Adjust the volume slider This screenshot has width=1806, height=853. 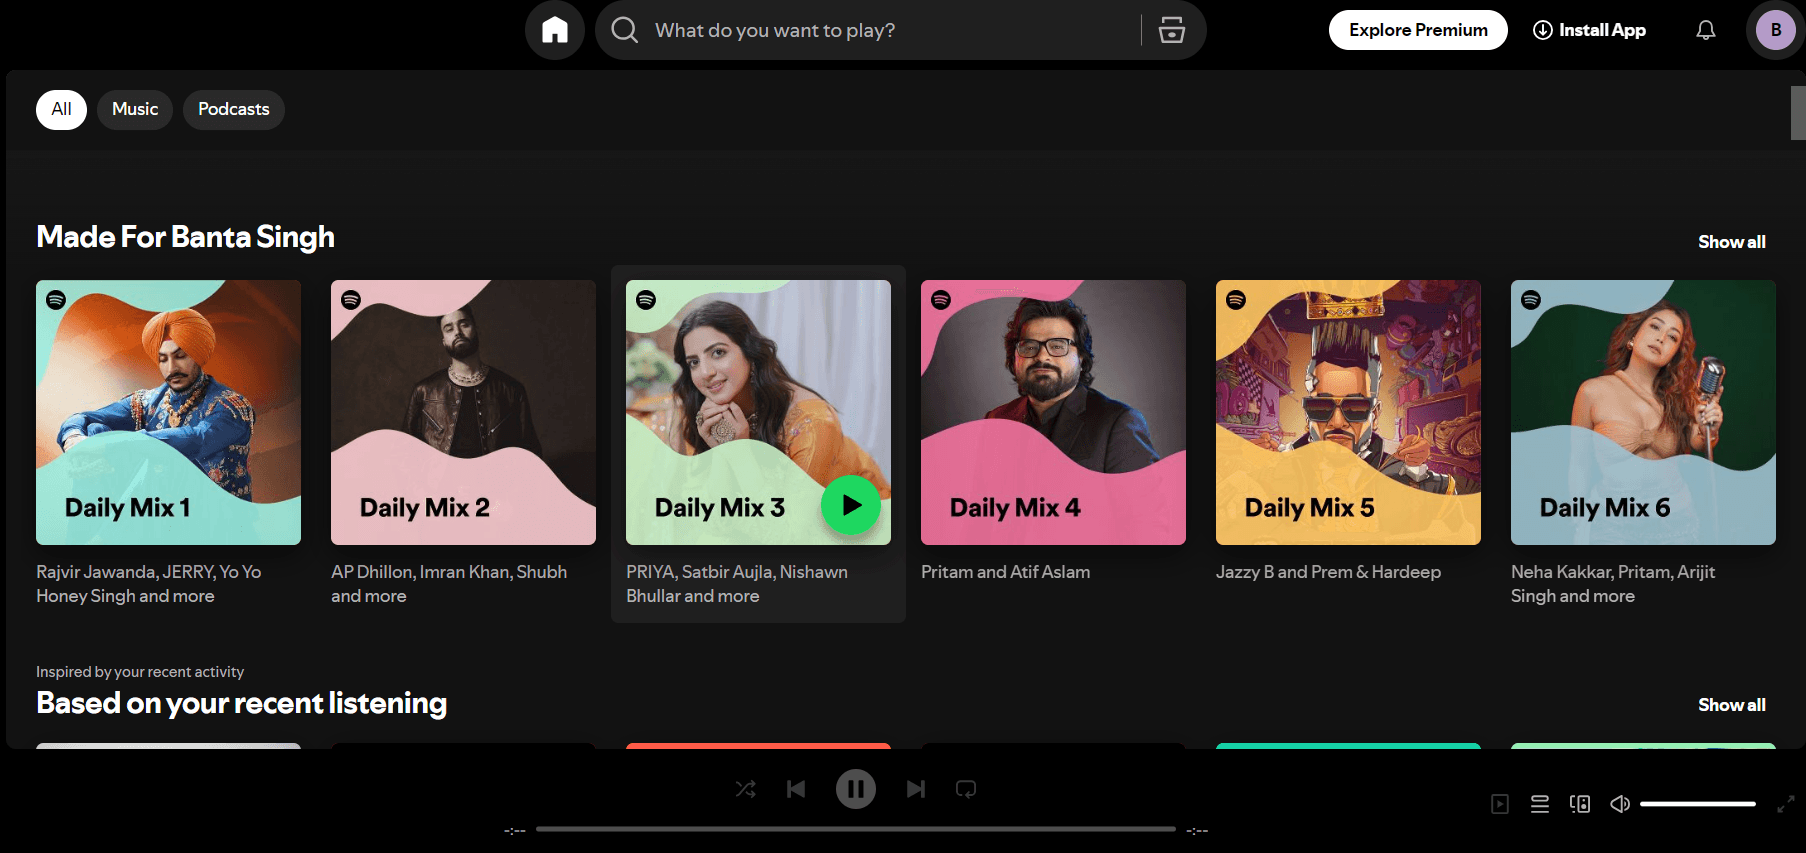pos(1698,804)
